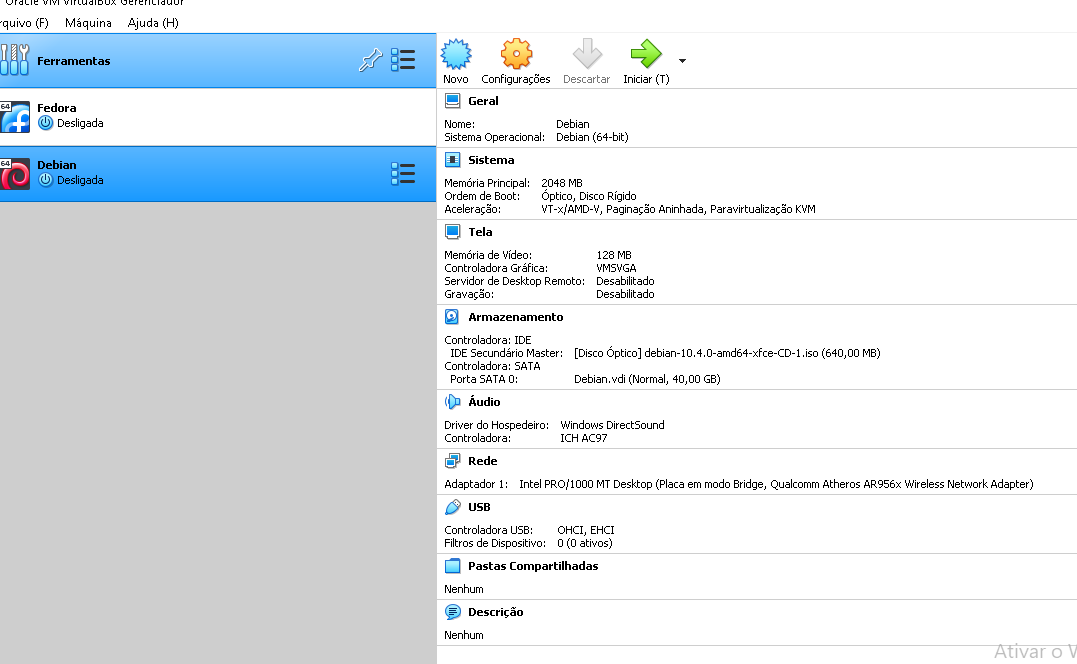Click the 128 MB video memory value
The width and height of the screenshot is (1077, 664).
(614, 255)
